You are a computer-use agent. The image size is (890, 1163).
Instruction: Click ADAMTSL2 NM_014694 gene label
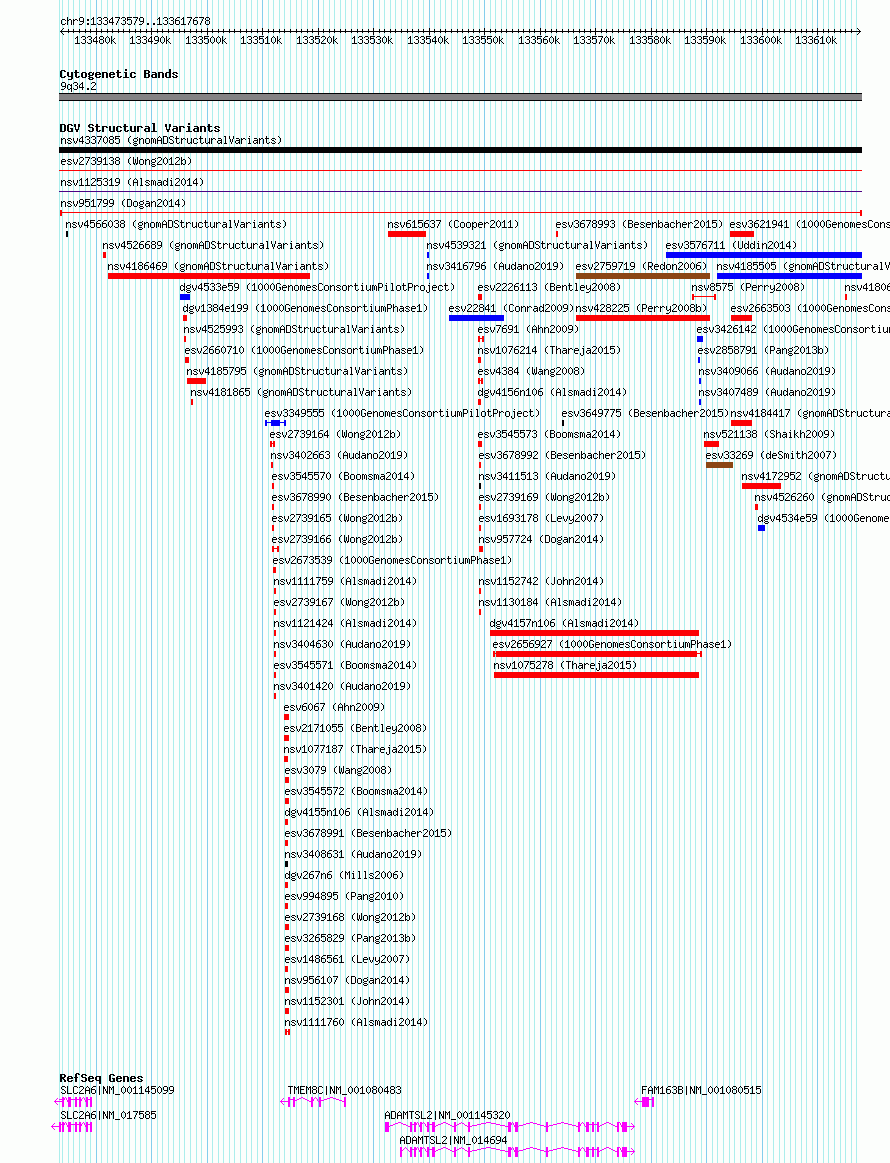coord(453,1141)
